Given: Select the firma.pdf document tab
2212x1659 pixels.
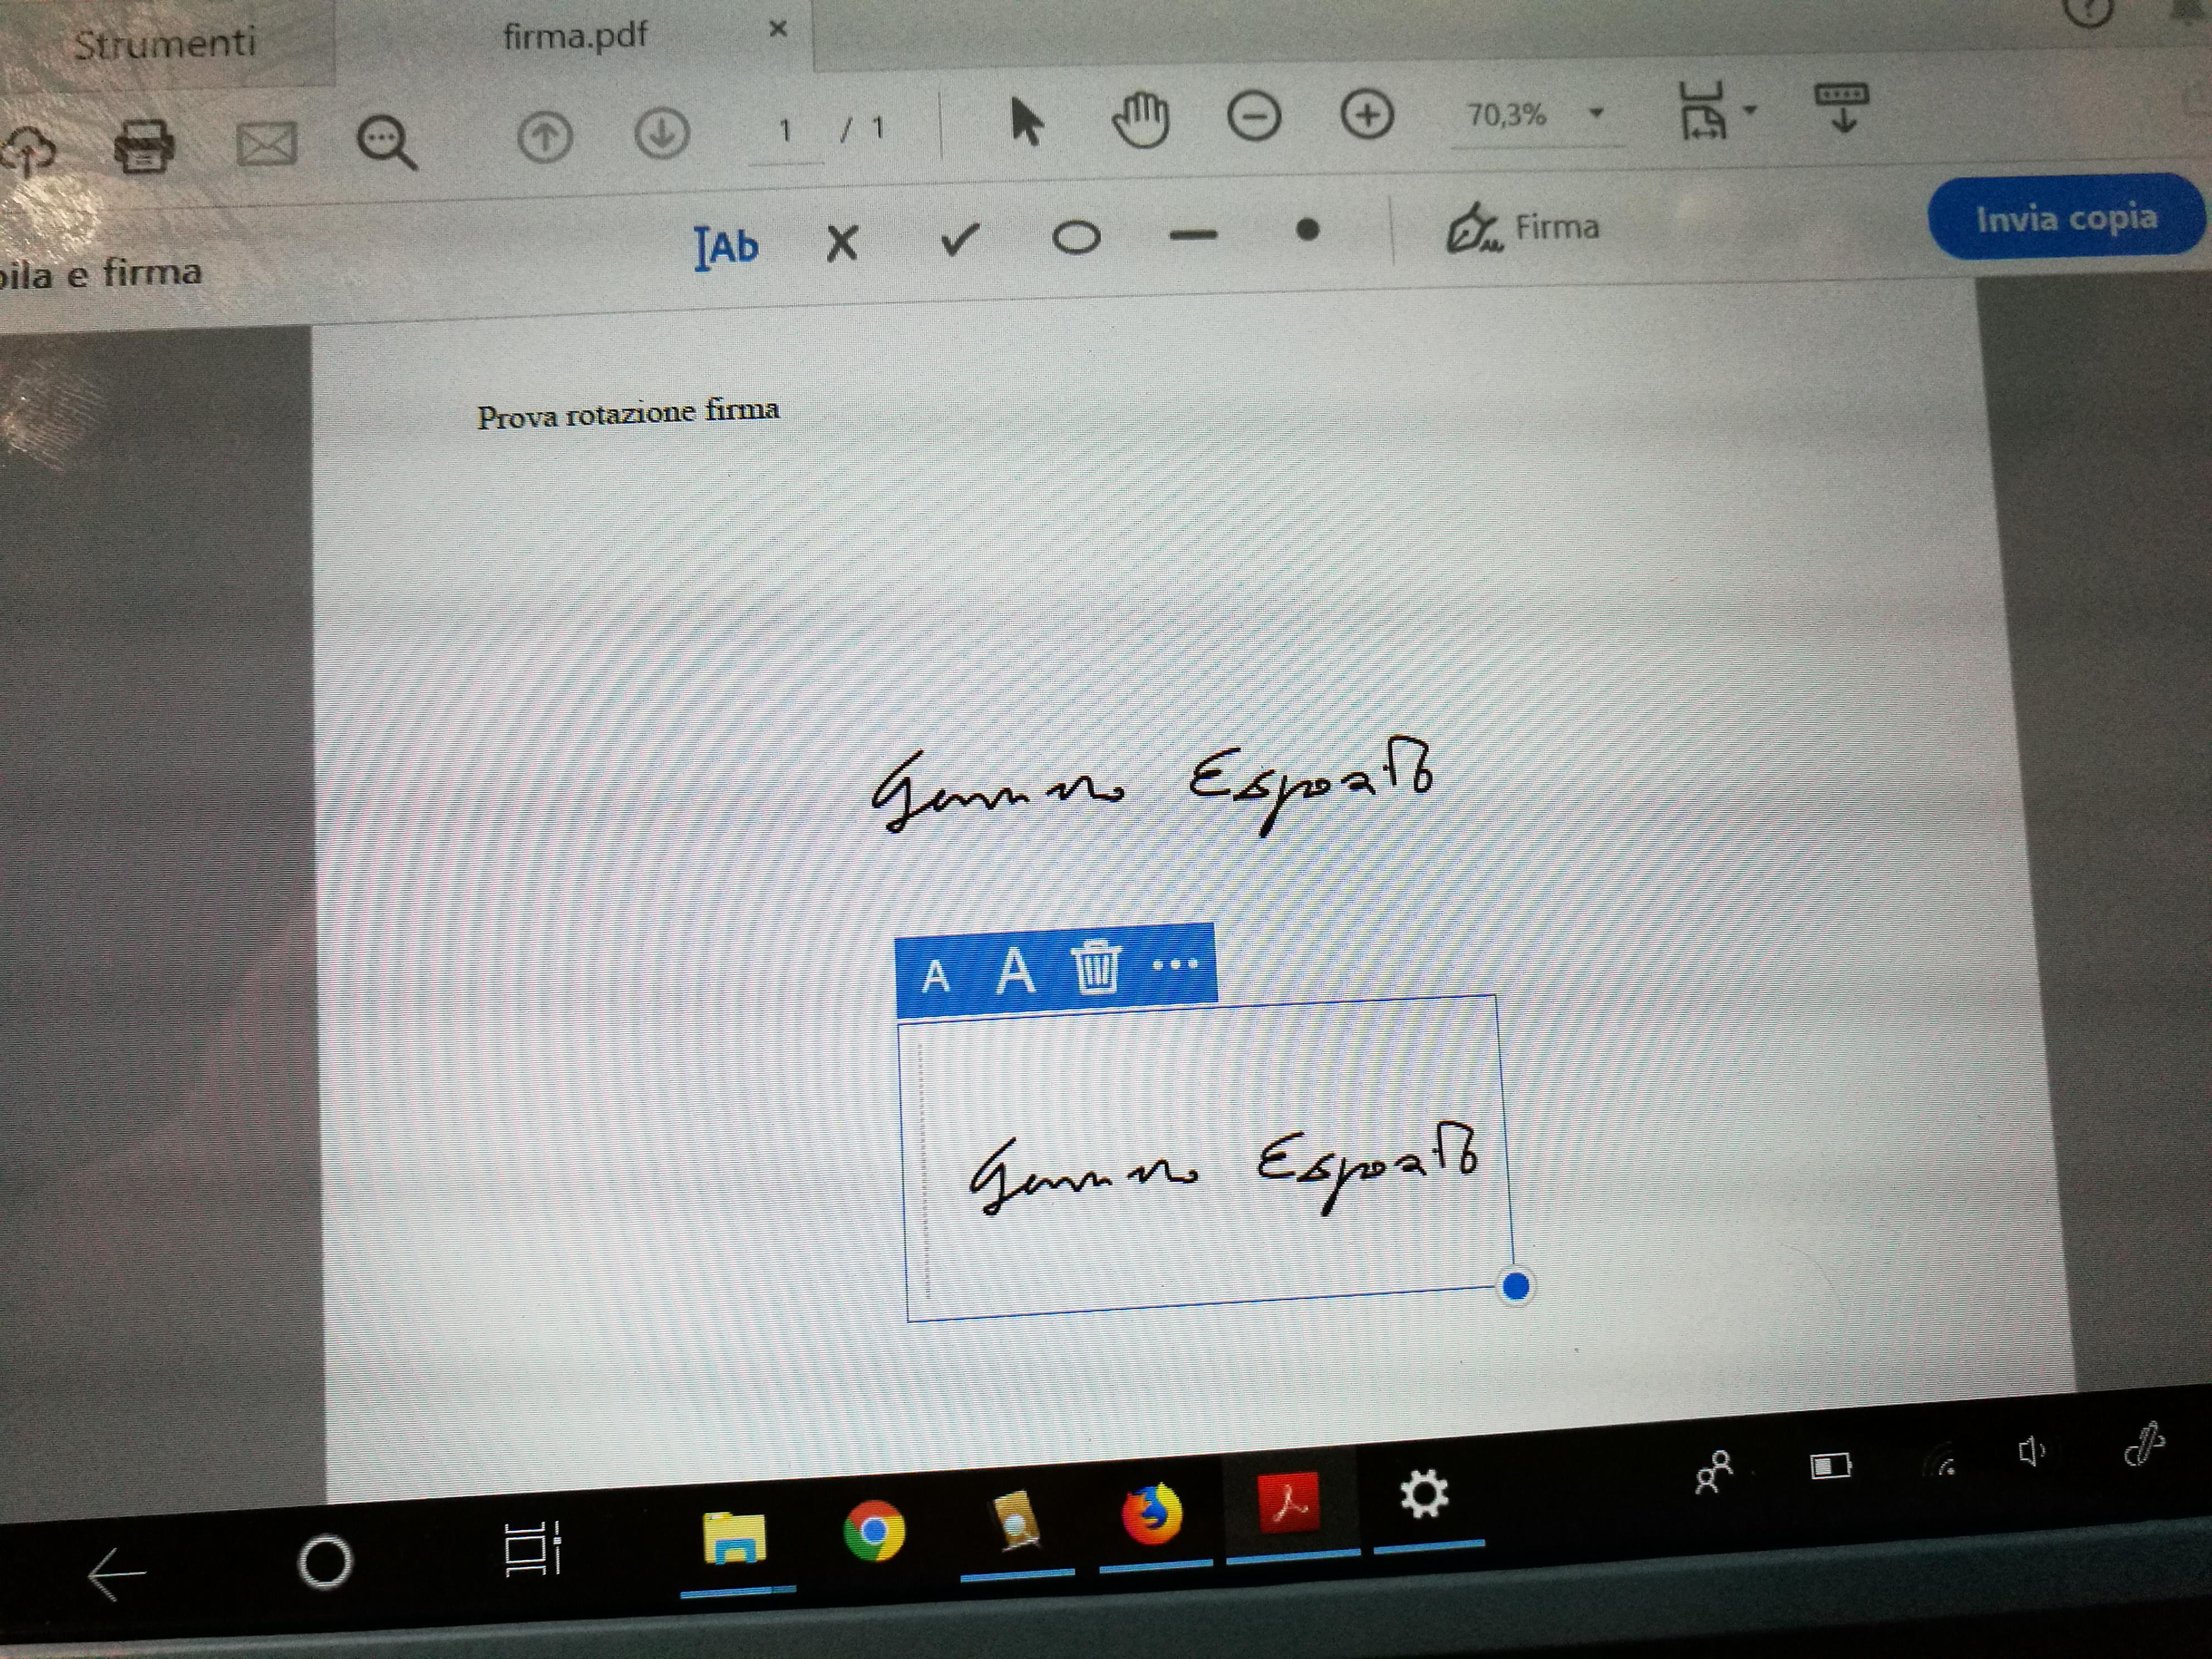Looking at the screenshot, I should (x=575, y=37).
